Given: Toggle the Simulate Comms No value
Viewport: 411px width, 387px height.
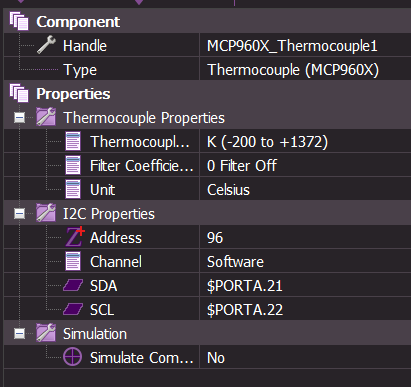Looking at the screenshot, I should tap(305, 358).
